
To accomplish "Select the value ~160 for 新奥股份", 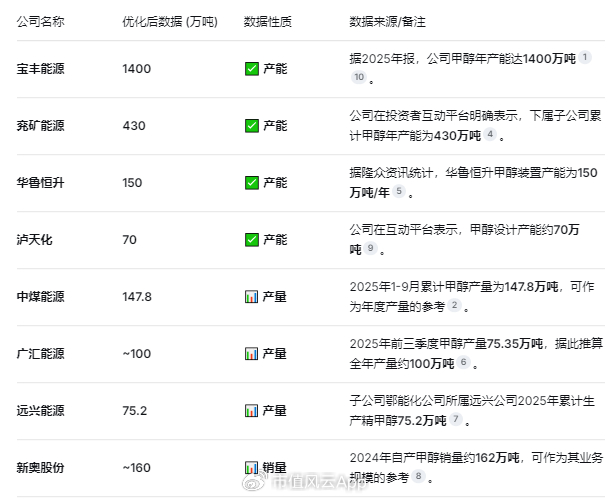I will tap(137, 468).
